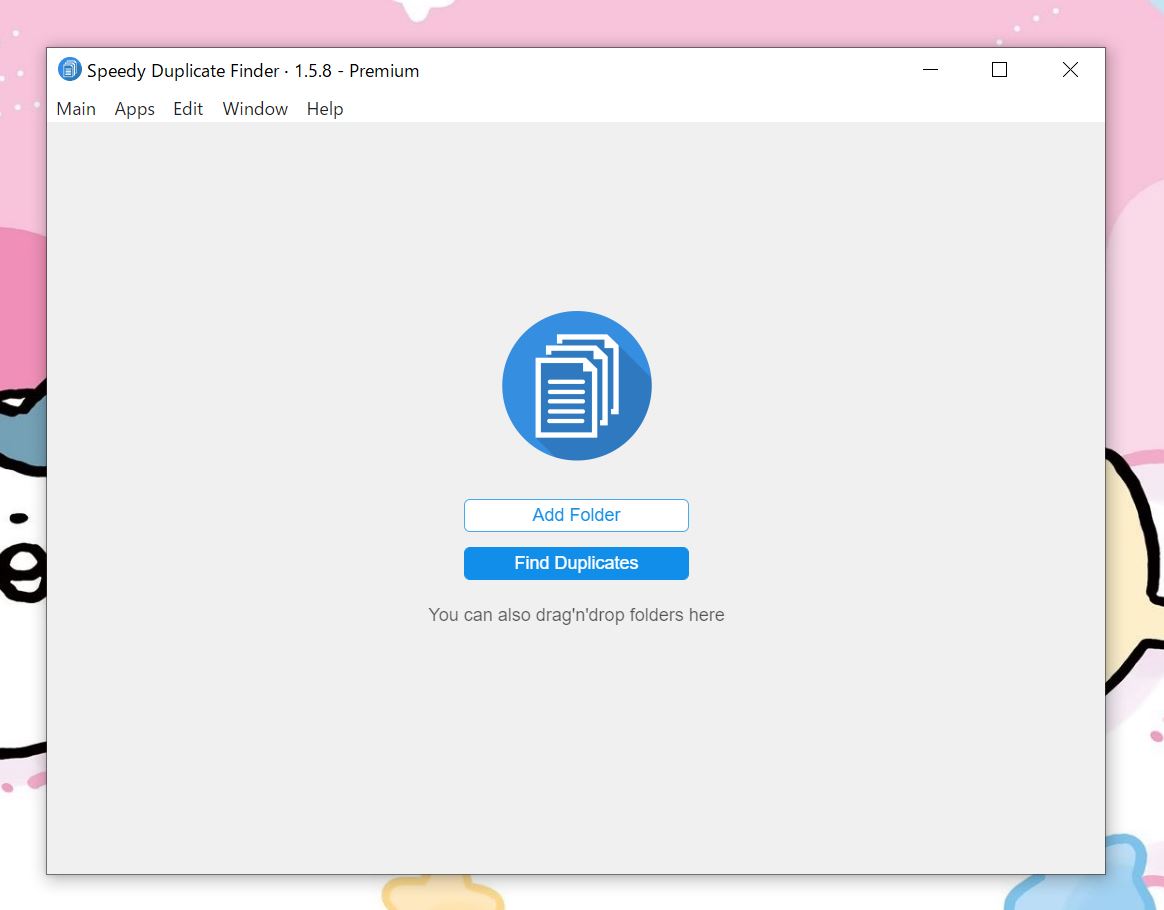Click the large blue documents logo
Screen dimensions: 1164x910
(x=577, y=385)
